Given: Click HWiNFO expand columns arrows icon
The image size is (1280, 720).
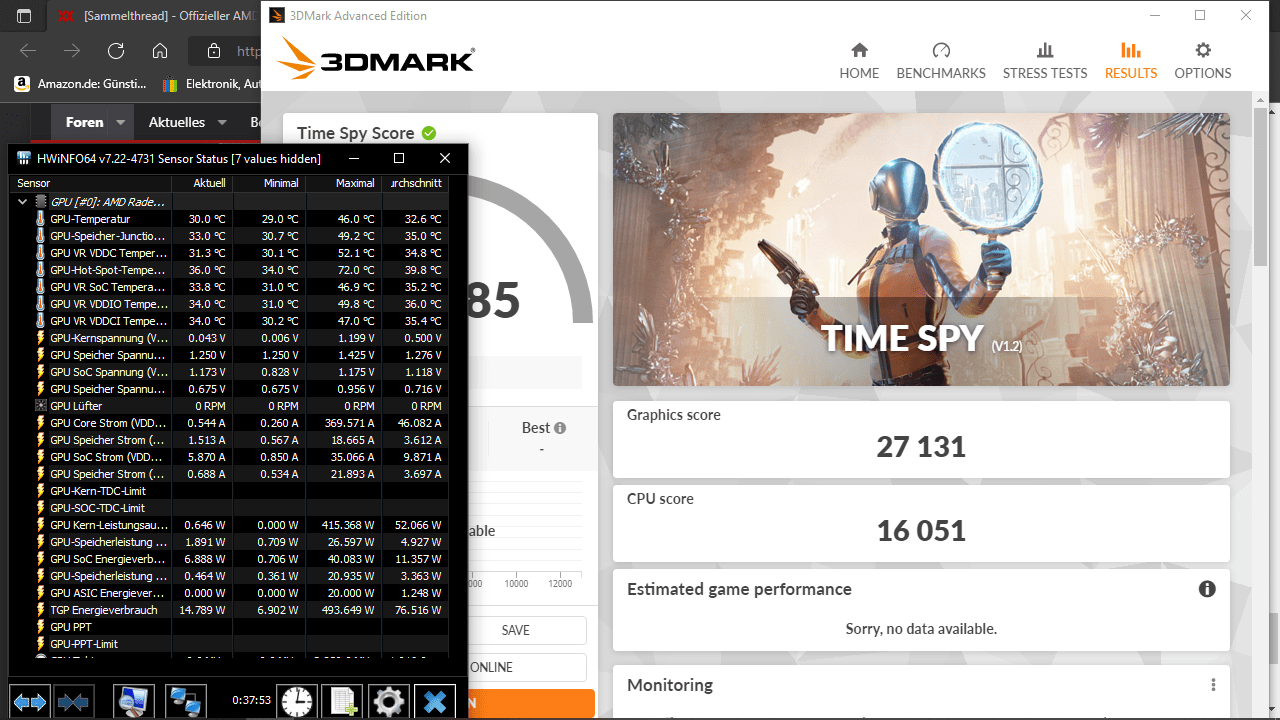Looking at the screenshot, I should [30, 702].
